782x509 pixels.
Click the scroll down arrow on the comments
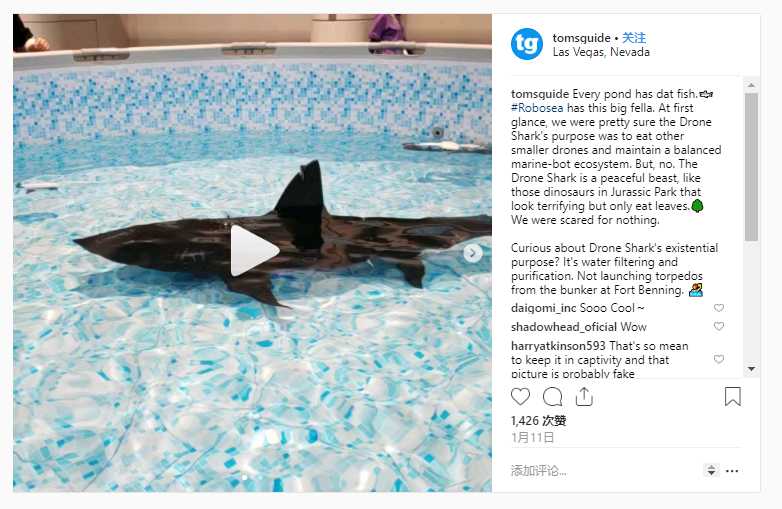click(x=751, y=369)
